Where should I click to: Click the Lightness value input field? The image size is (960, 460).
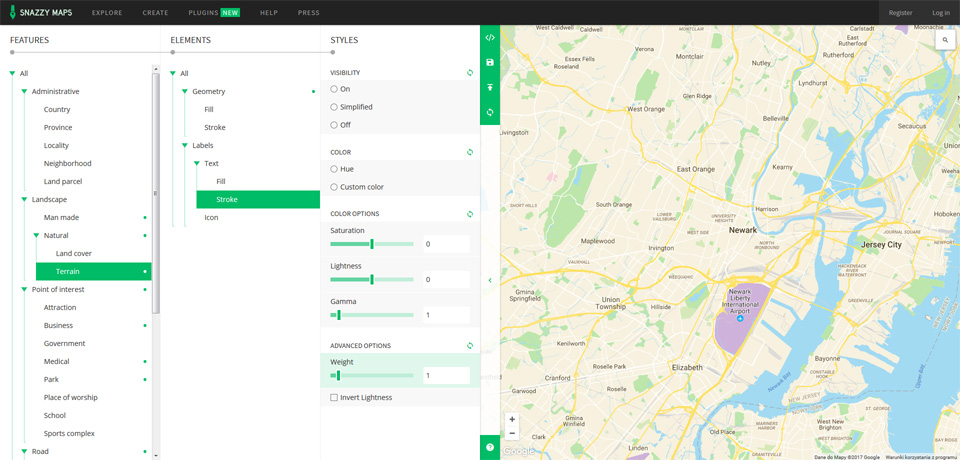pos(446,279)
